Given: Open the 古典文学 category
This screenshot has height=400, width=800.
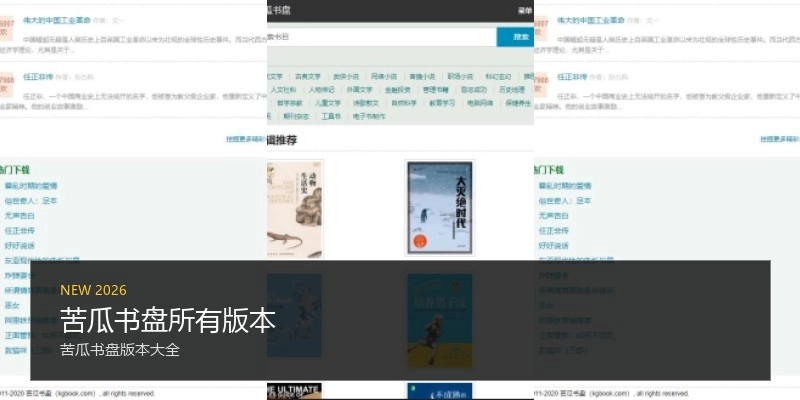Looking at the screenshot, I should 308,77.
